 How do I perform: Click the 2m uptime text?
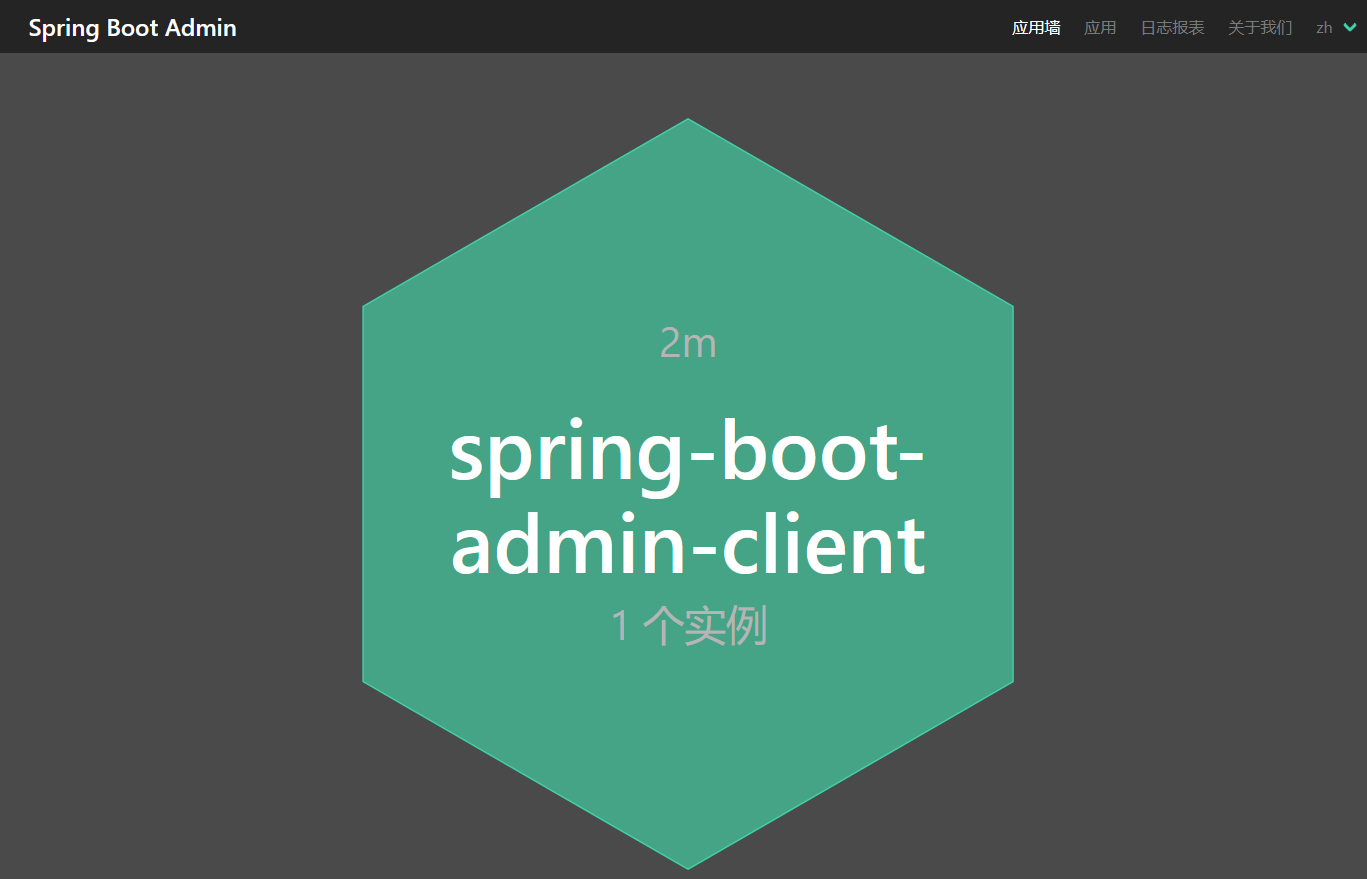[688, 343]
